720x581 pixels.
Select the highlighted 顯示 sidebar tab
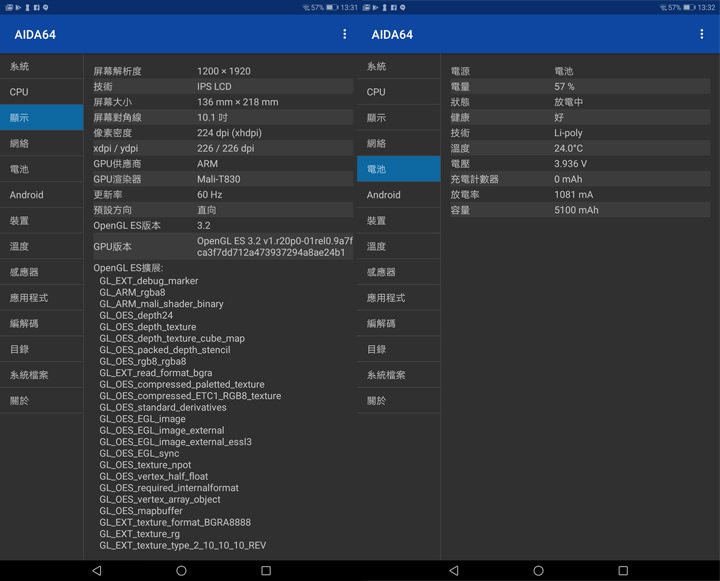41,118
